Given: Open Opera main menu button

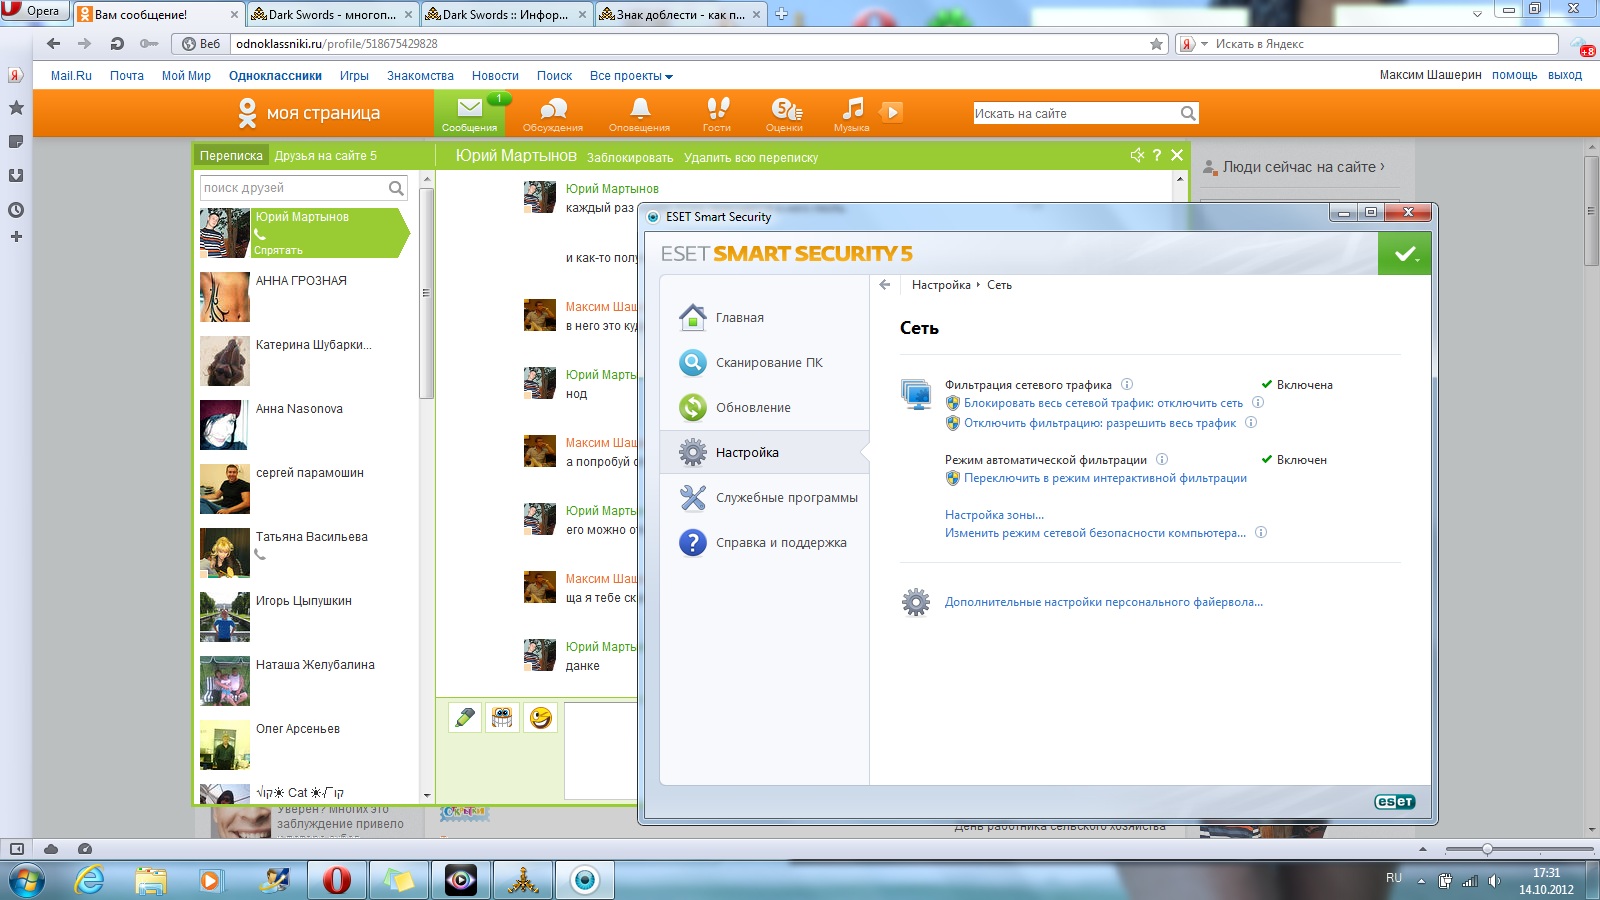Looking at the screenshot, I should (x=35, y=11).
